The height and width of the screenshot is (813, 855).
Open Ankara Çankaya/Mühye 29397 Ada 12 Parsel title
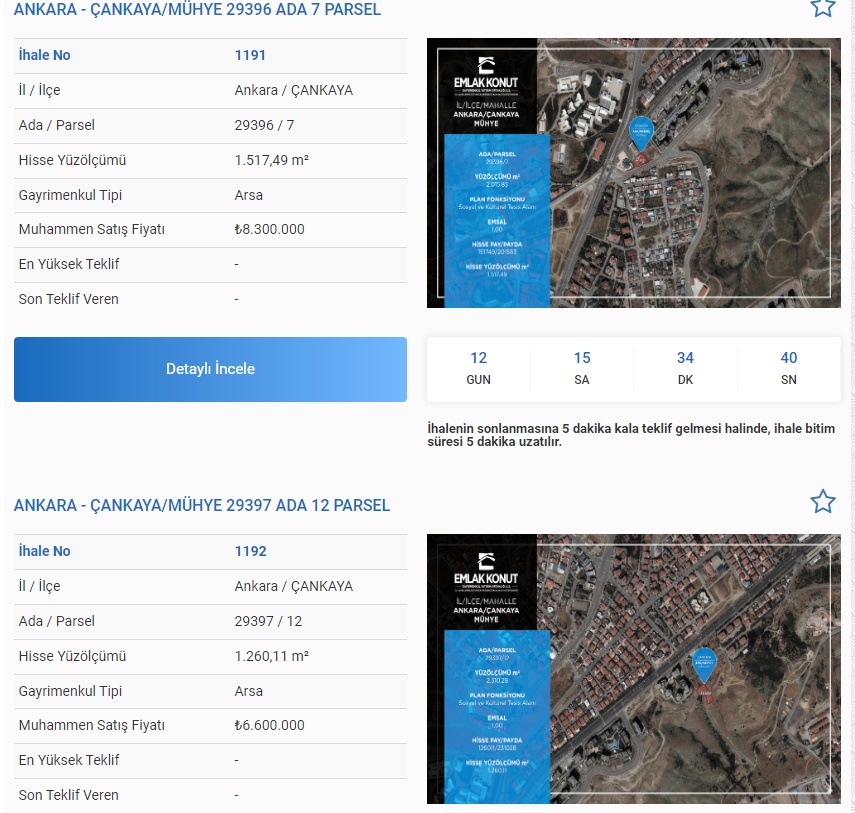[201, 505]
